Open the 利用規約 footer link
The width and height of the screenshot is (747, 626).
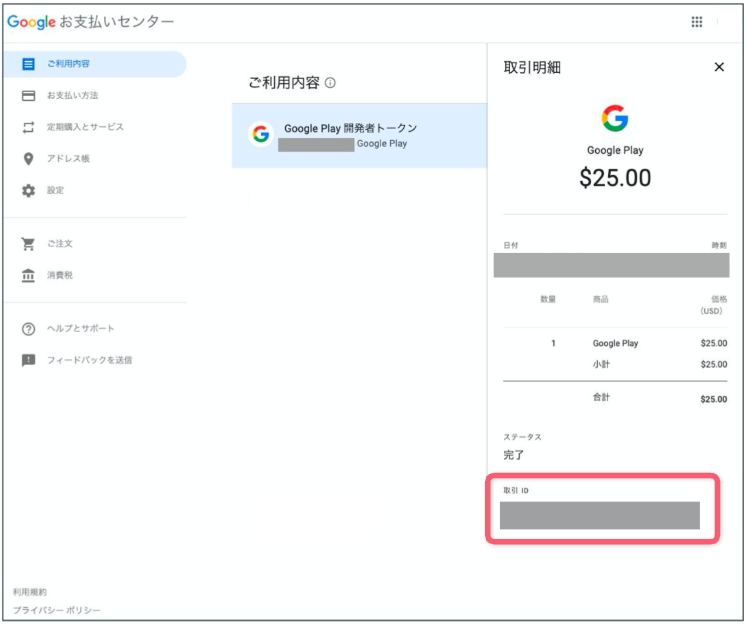(x=30, y=592)
